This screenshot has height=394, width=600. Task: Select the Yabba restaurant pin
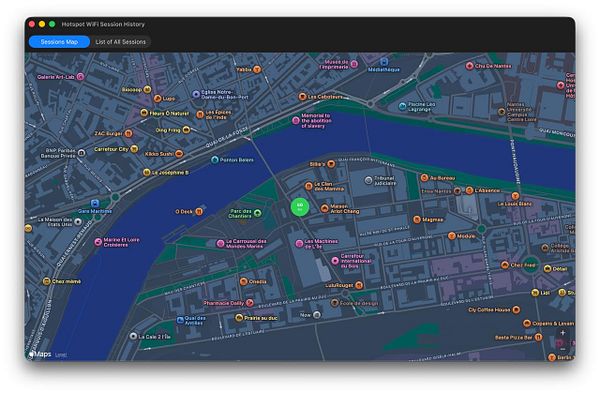click(257, 70)
